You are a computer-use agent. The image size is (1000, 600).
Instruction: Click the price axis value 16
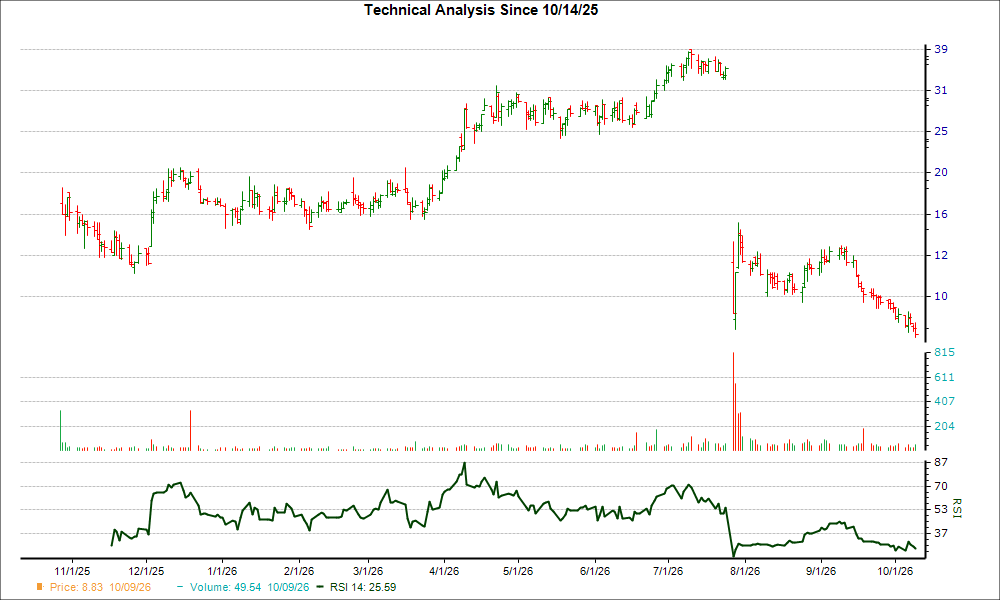coord(941,214)
